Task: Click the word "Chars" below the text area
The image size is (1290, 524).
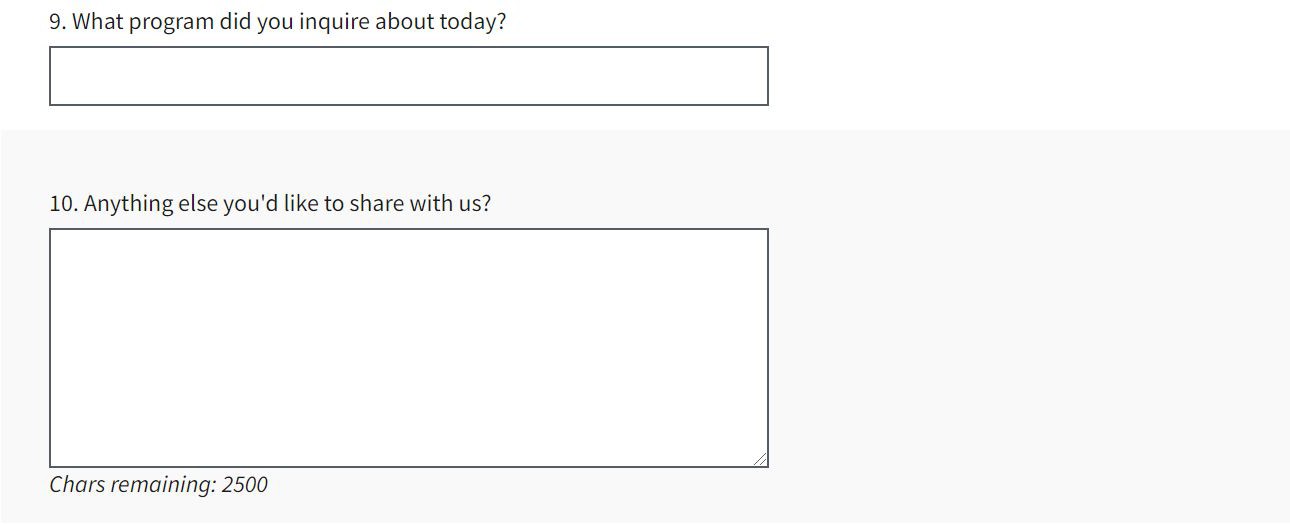Action: (x=76, y=485)
